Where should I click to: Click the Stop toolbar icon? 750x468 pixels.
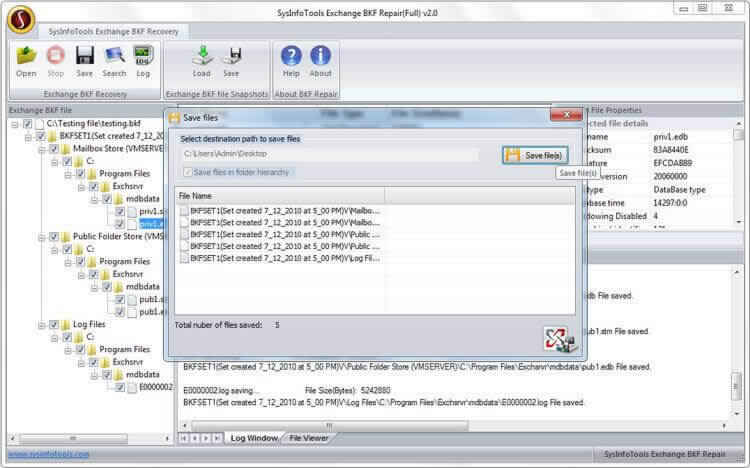[55, 56]
